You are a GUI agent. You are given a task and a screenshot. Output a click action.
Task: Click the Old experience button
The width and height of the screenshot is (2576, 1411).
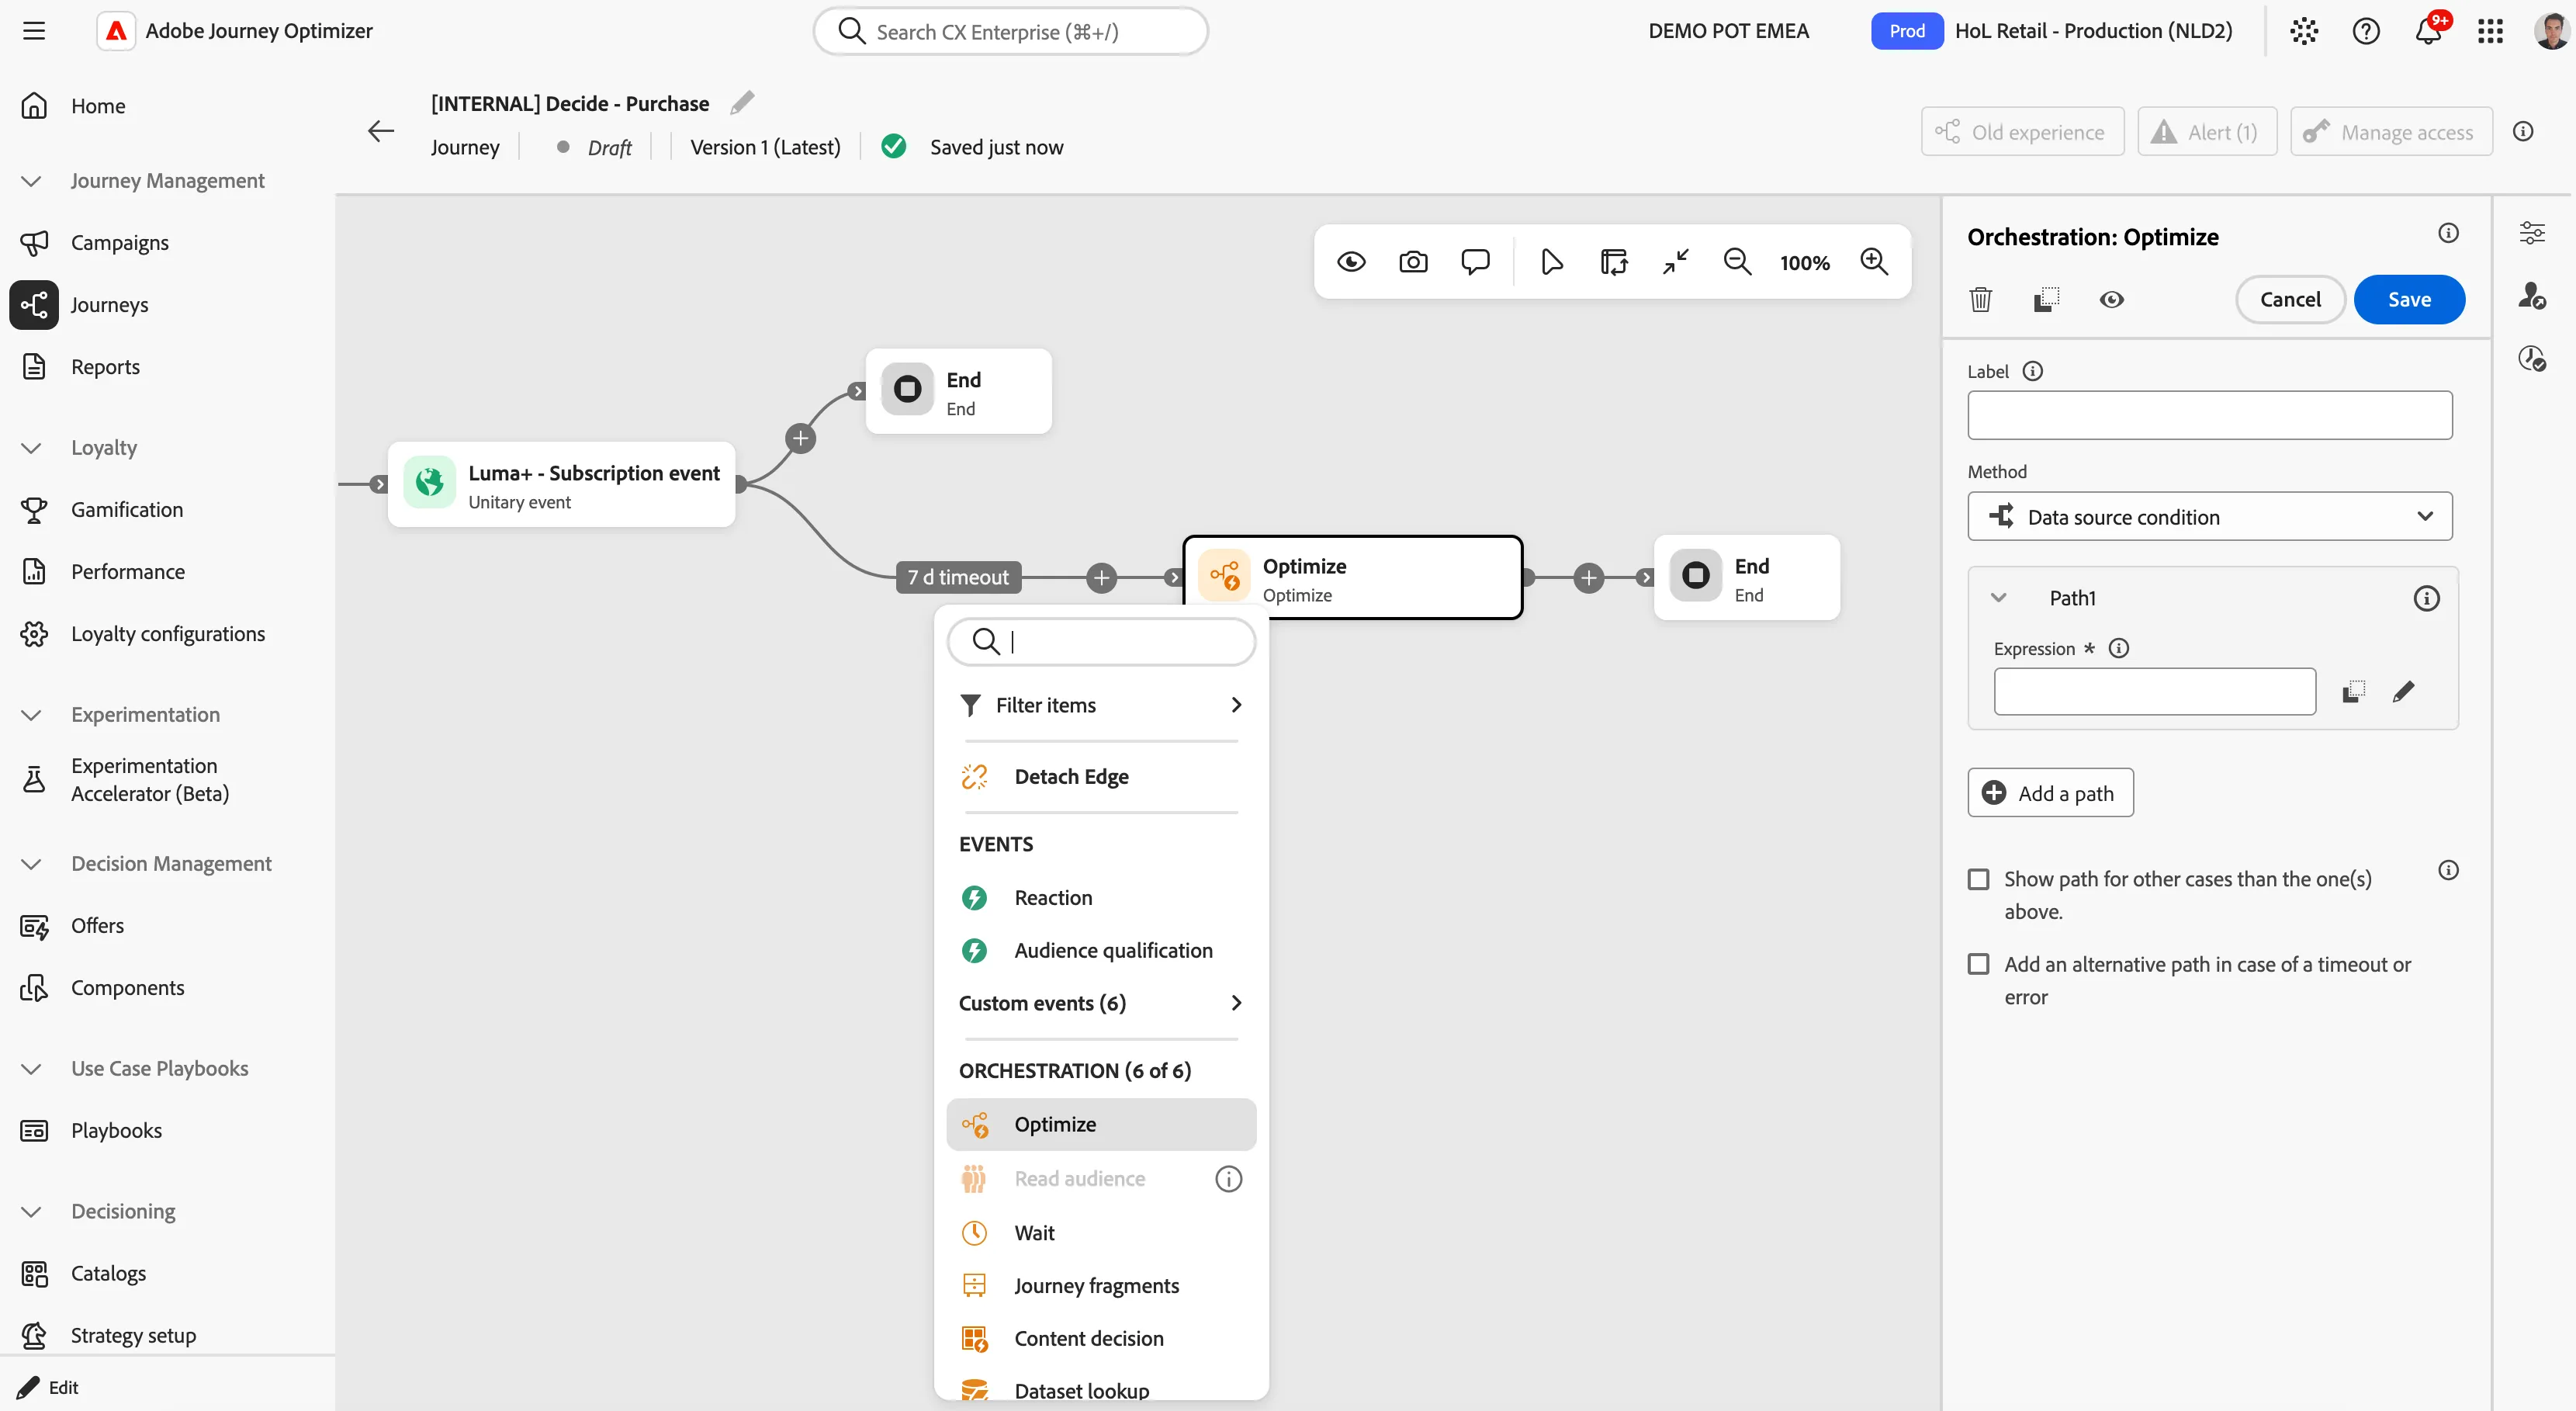click(2022, 132)
